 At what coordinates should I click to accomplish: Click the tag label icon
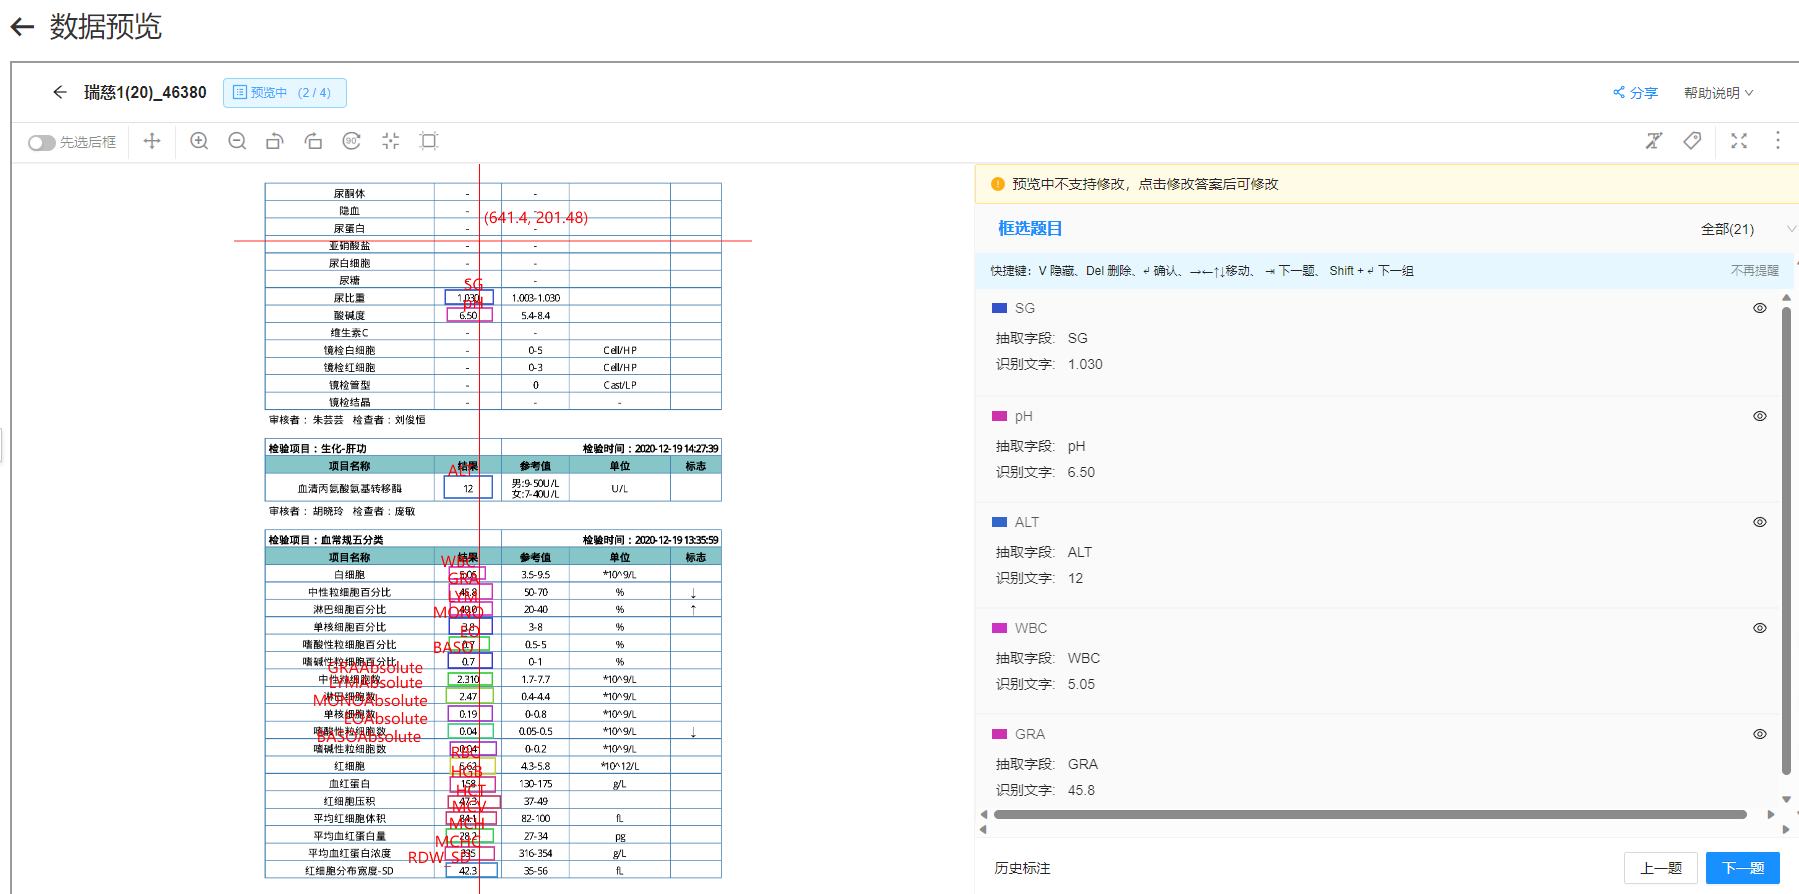[x=1692, y=141]
